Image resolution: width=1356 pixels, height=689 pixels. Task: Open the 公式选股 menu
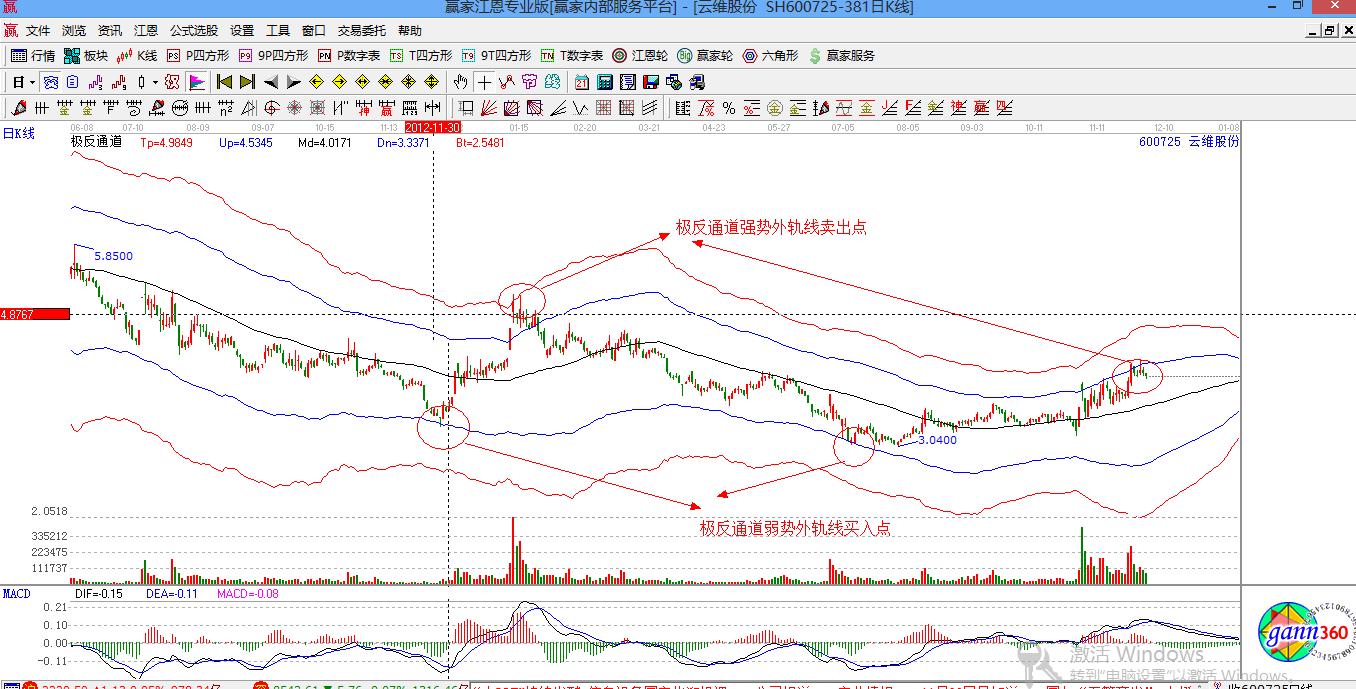194,31
